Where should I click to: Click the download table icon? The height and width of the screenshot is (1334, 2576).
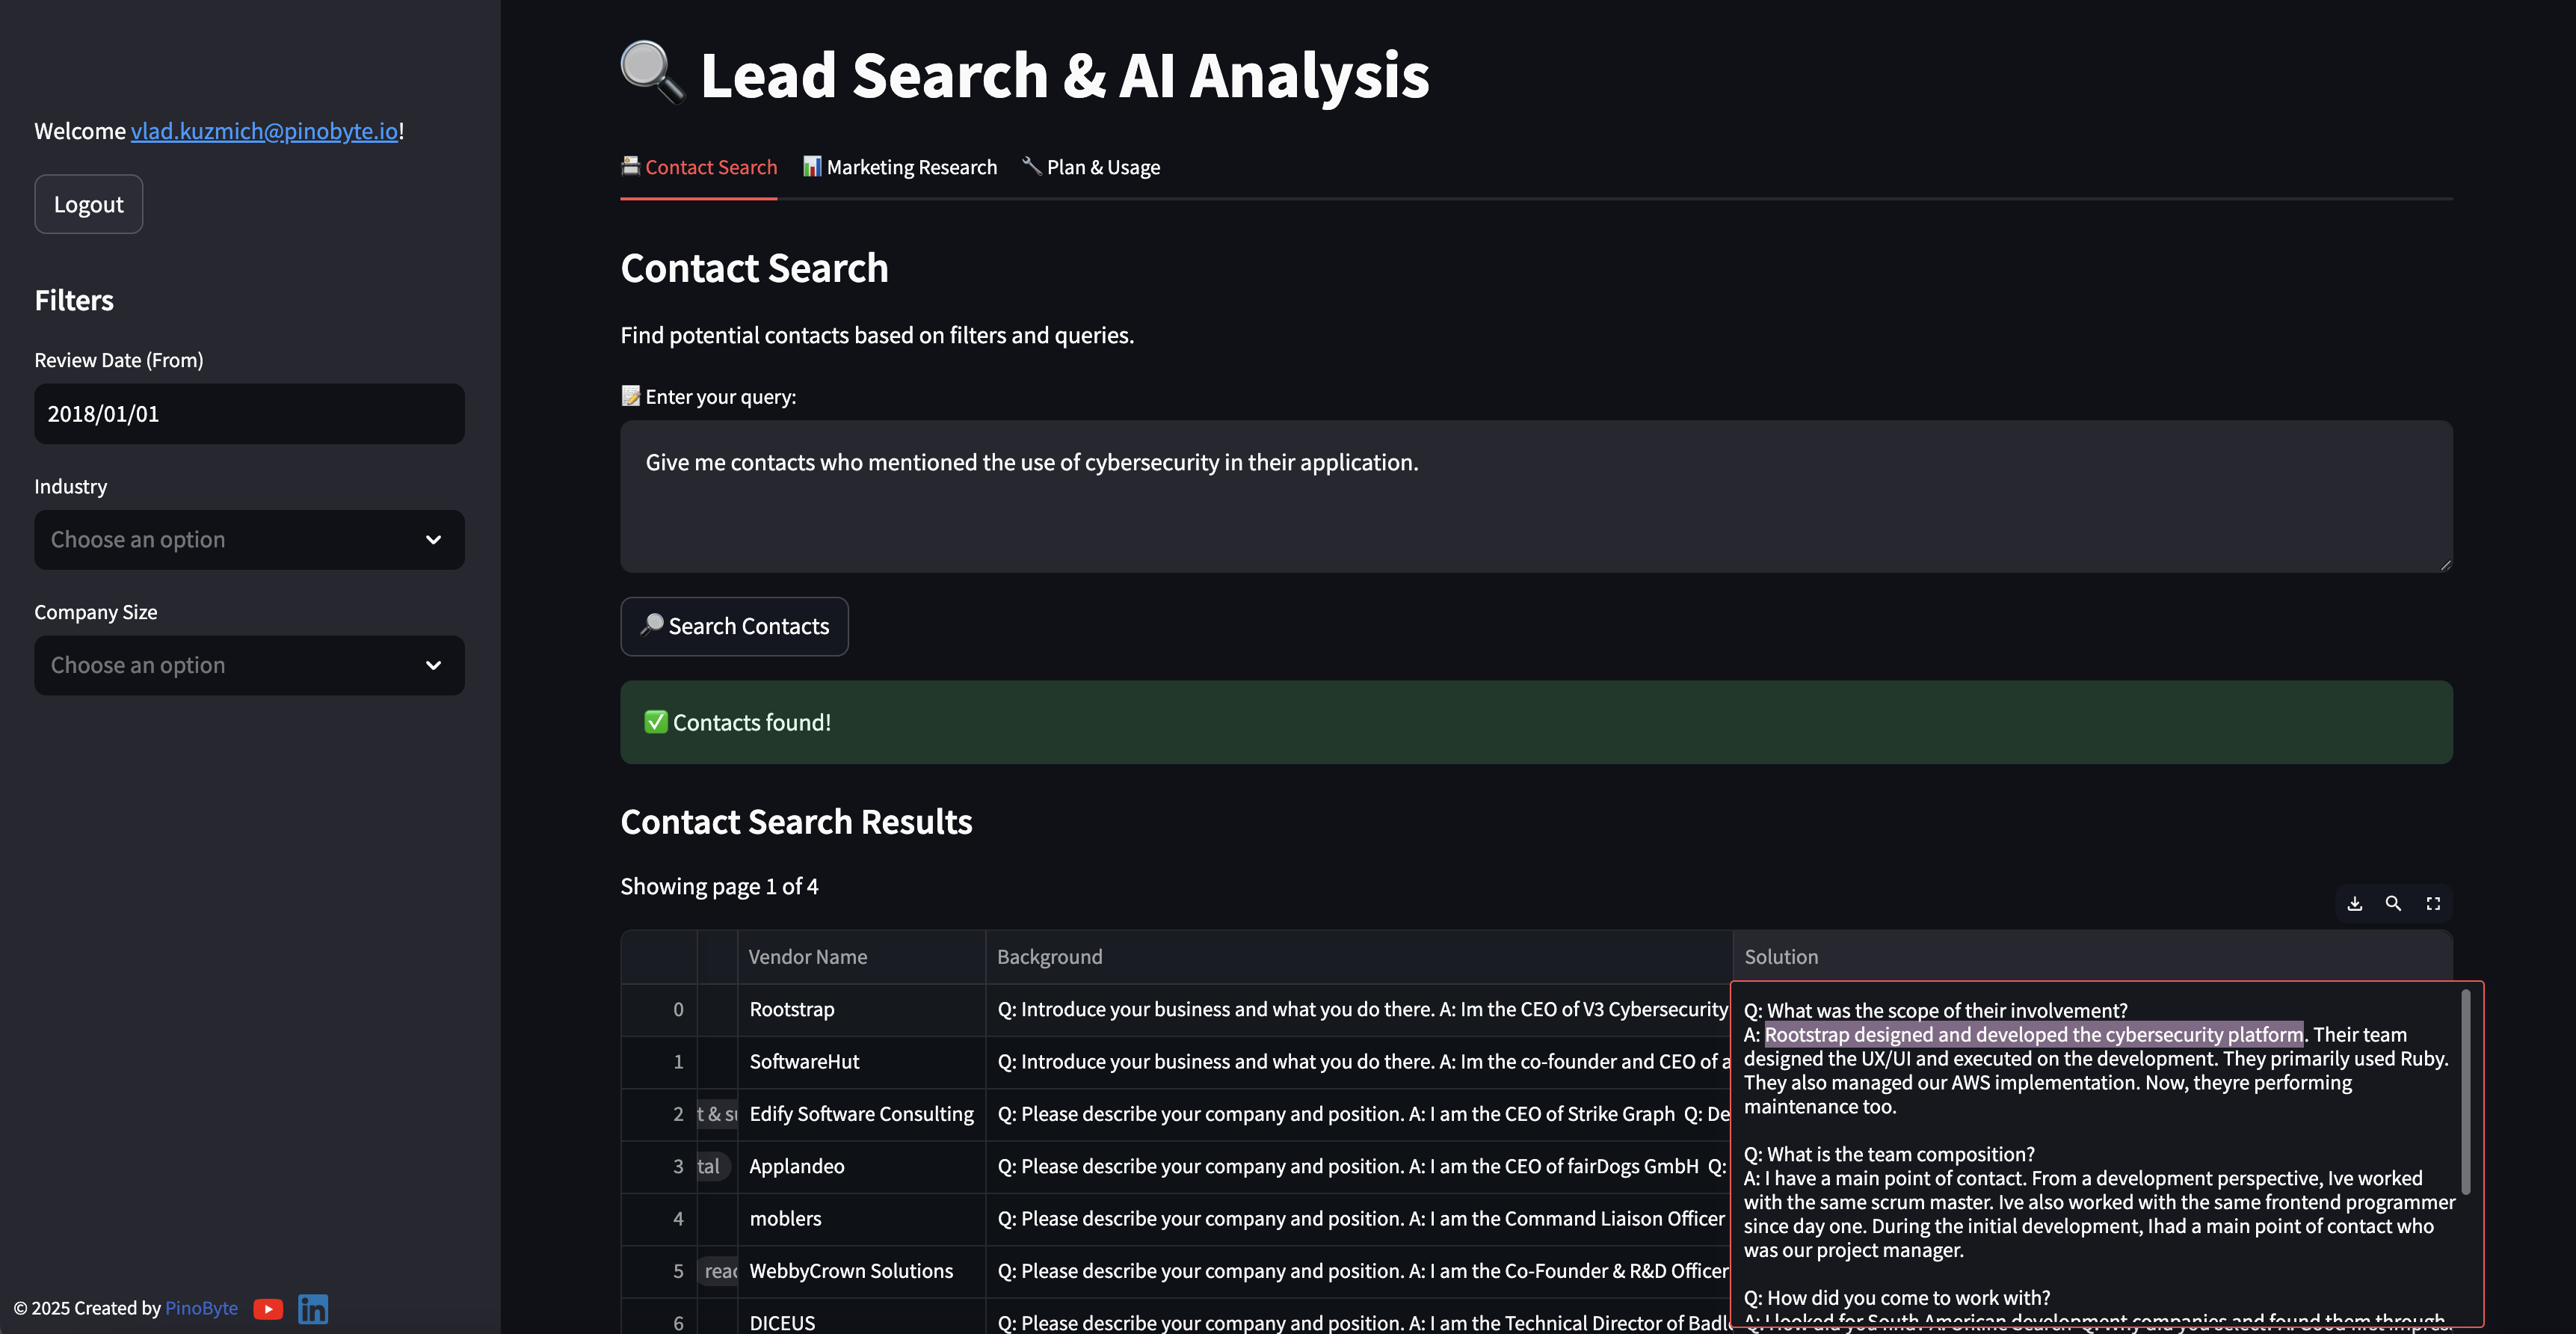tap(2355, 903)
